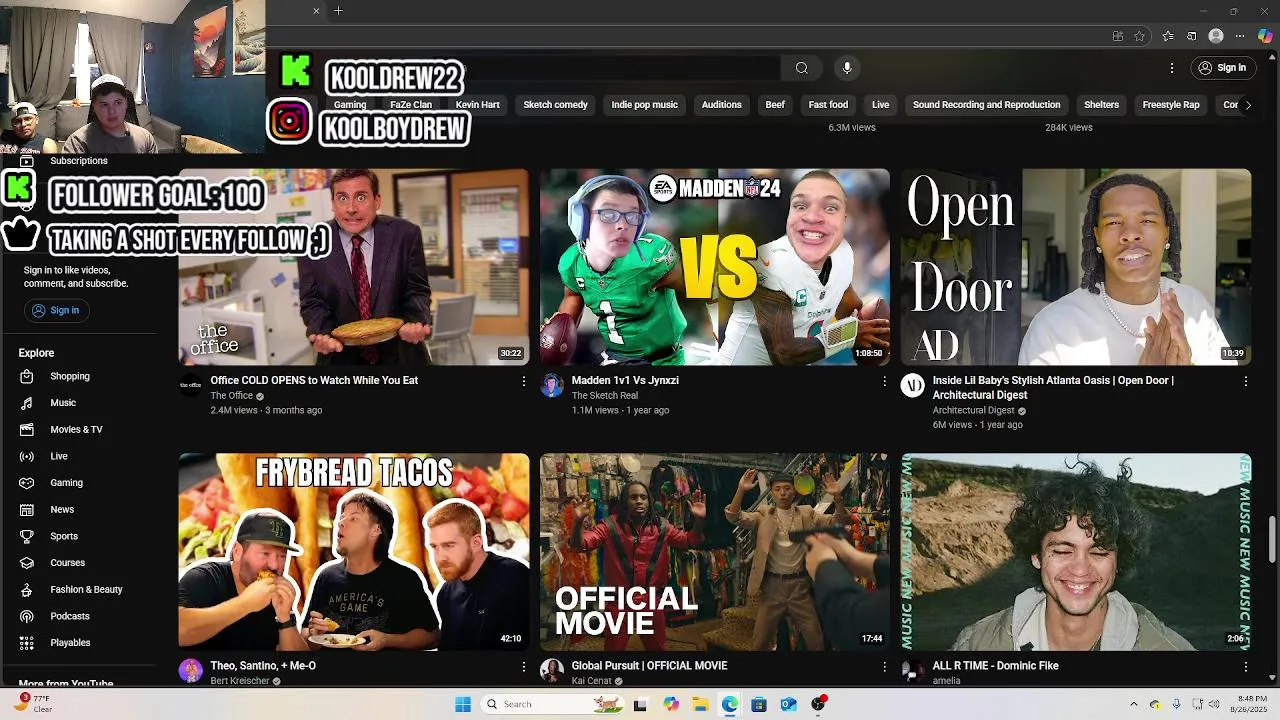
Task: Open Copilot sidebar in Edge
Action: [1265, 36]
